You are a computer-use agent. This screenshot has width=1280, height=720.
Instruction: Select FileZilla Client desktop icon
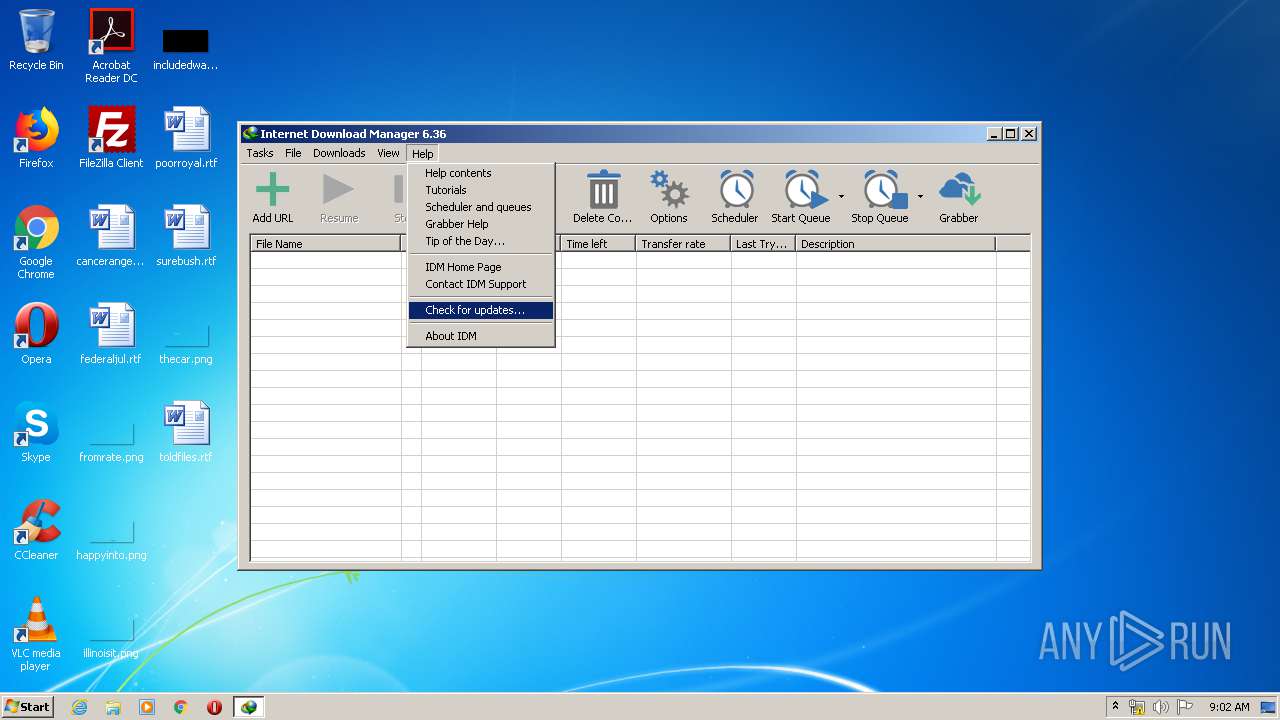111,138
